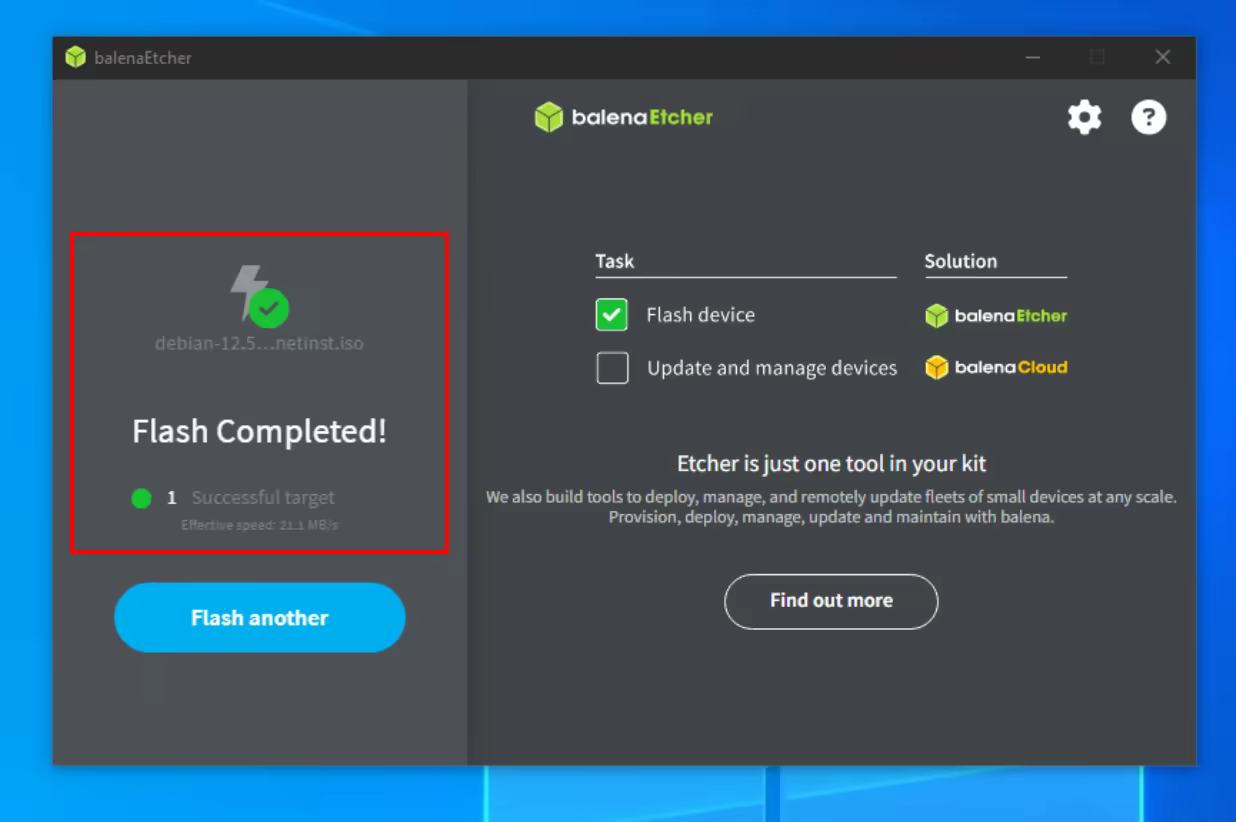Click the balenaCloud solution logo

coord(996,368)
